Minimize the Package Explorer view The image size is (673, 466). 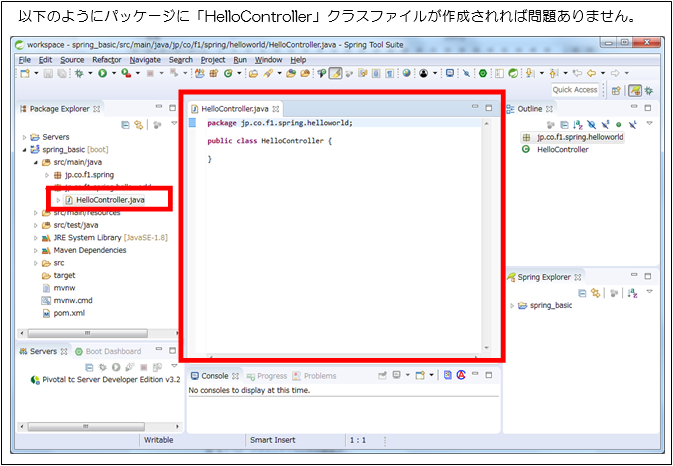click(x=158, y=108)
